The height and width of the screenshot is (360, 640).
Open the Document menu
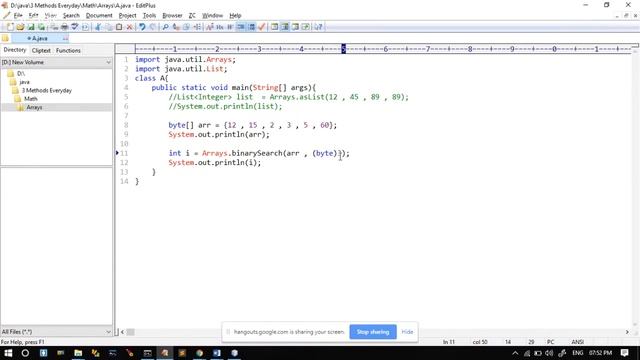99,16
